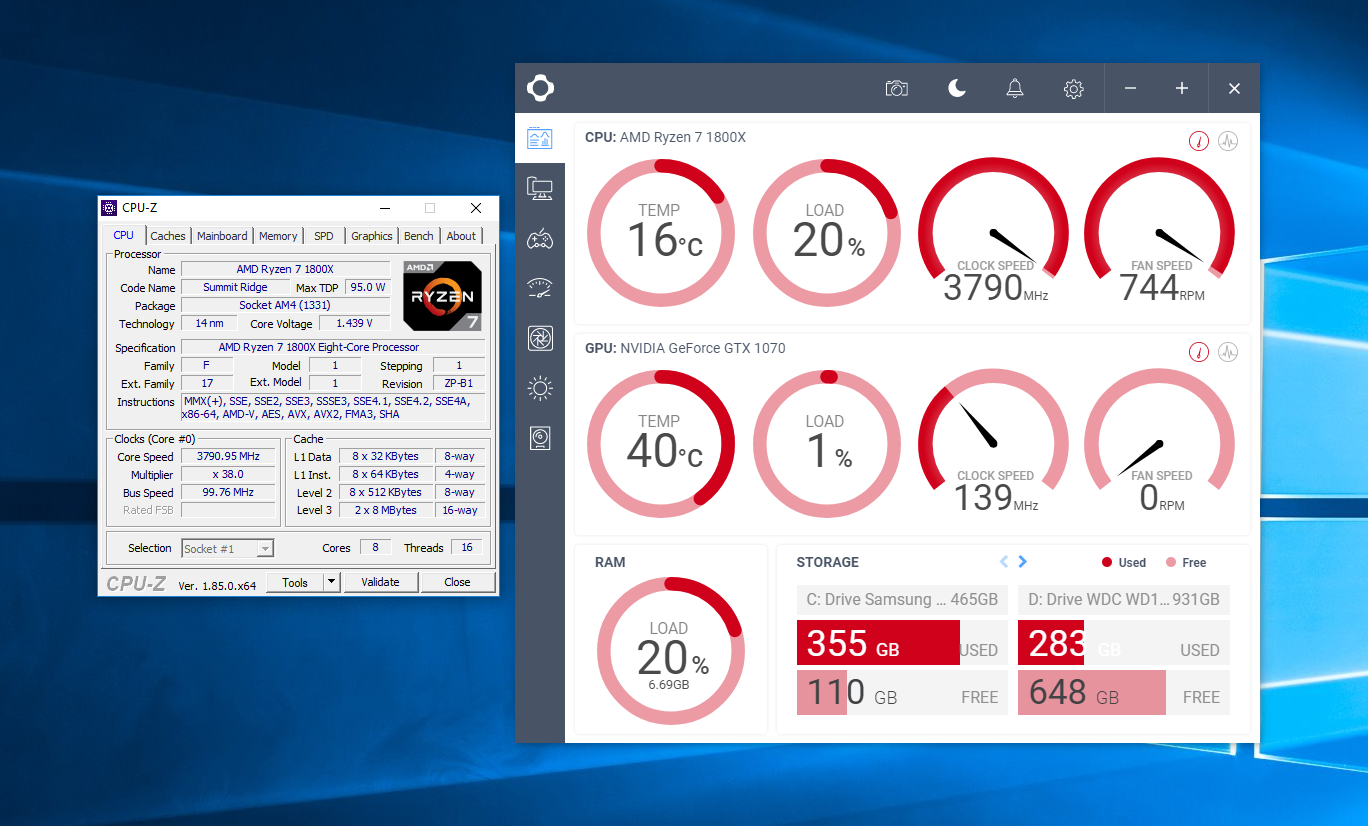Click the Ryzen 7 logo in CPU-Z
Screen dimensions: 1368x826
pos(442,296)
